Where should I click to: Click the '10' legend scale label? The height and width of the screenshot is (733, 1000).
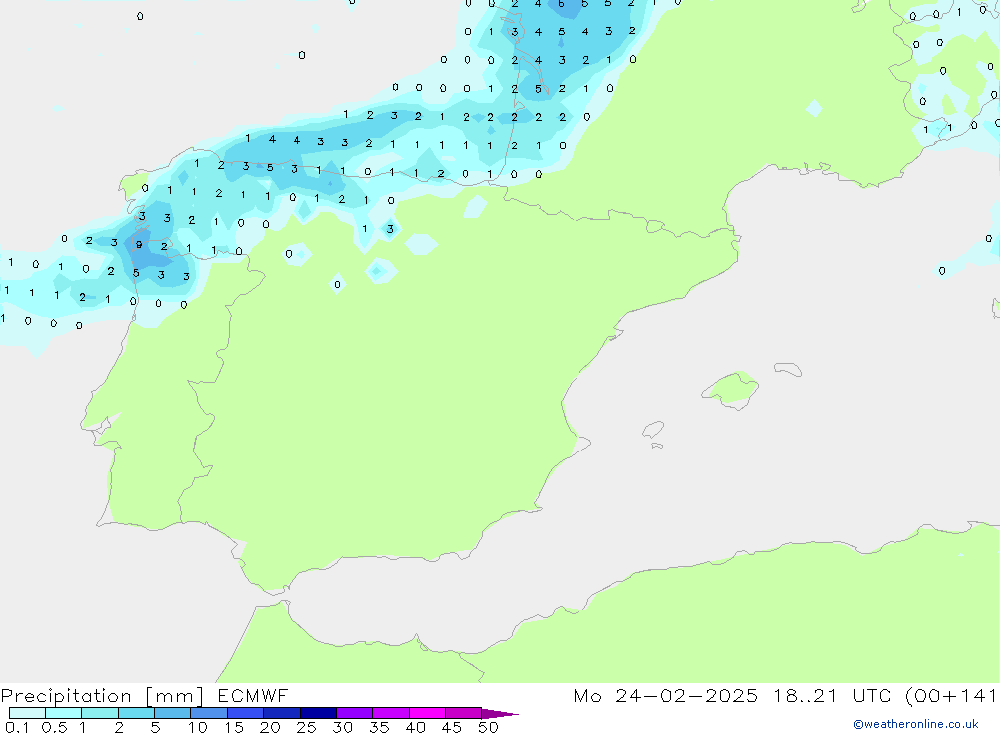point(198,727)
